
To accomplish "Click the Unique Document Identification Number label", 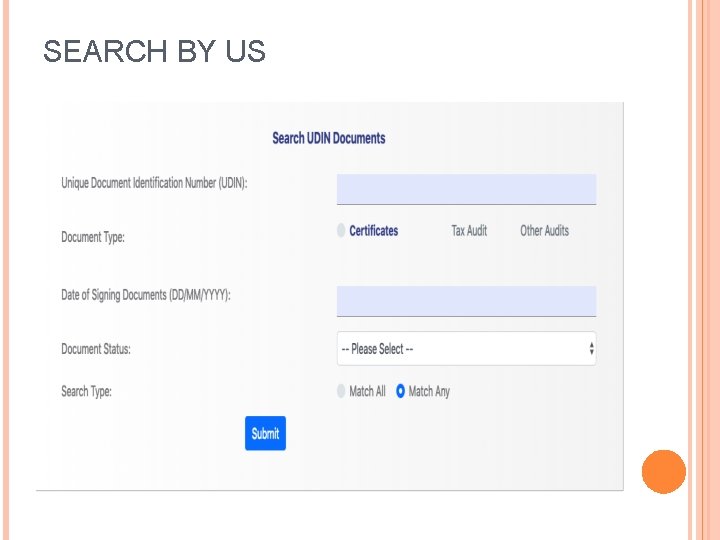I will coord(154,183).
